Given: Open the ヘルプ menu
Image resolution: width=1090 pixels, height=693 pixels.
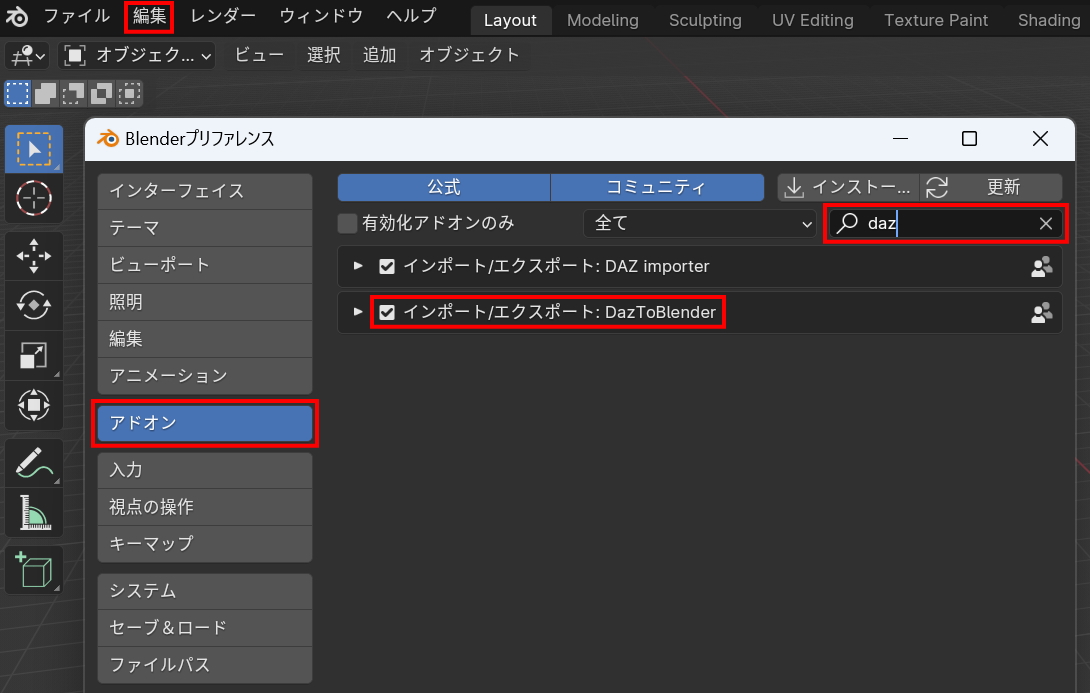Looking at the screenshot, I should (x=412, y=15).
